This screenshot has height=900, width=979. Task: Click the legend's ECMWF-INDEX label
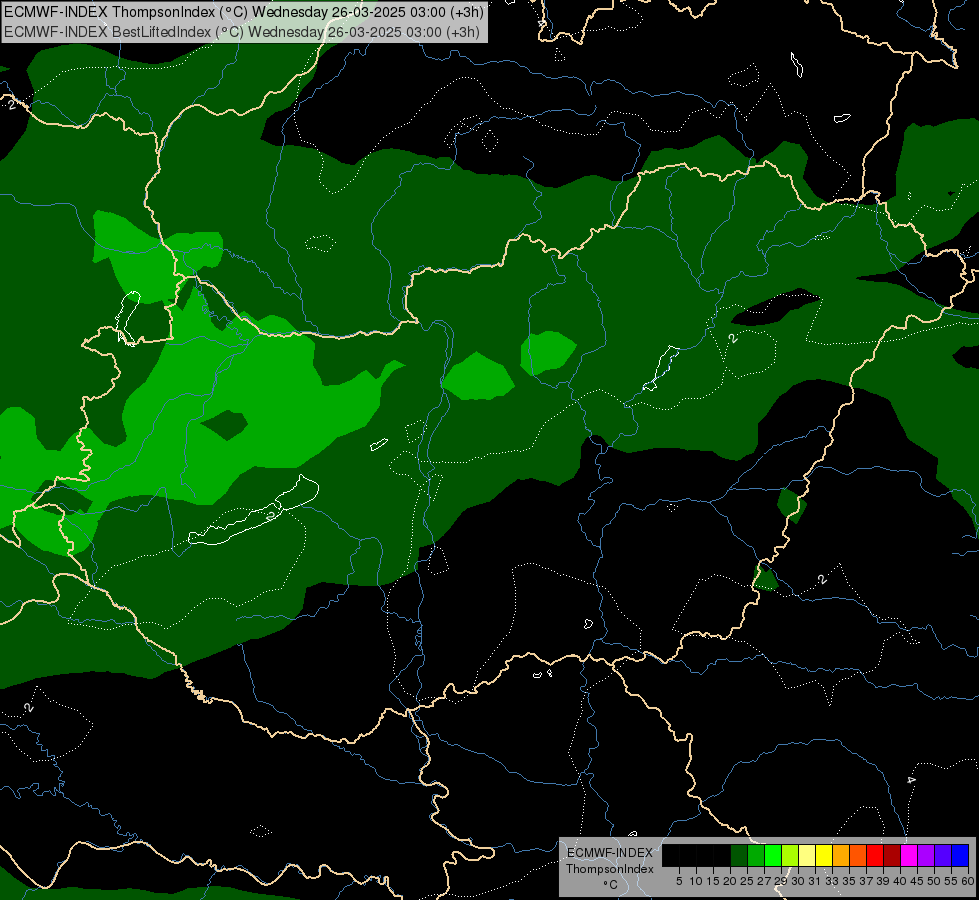(x=609, y=853)
